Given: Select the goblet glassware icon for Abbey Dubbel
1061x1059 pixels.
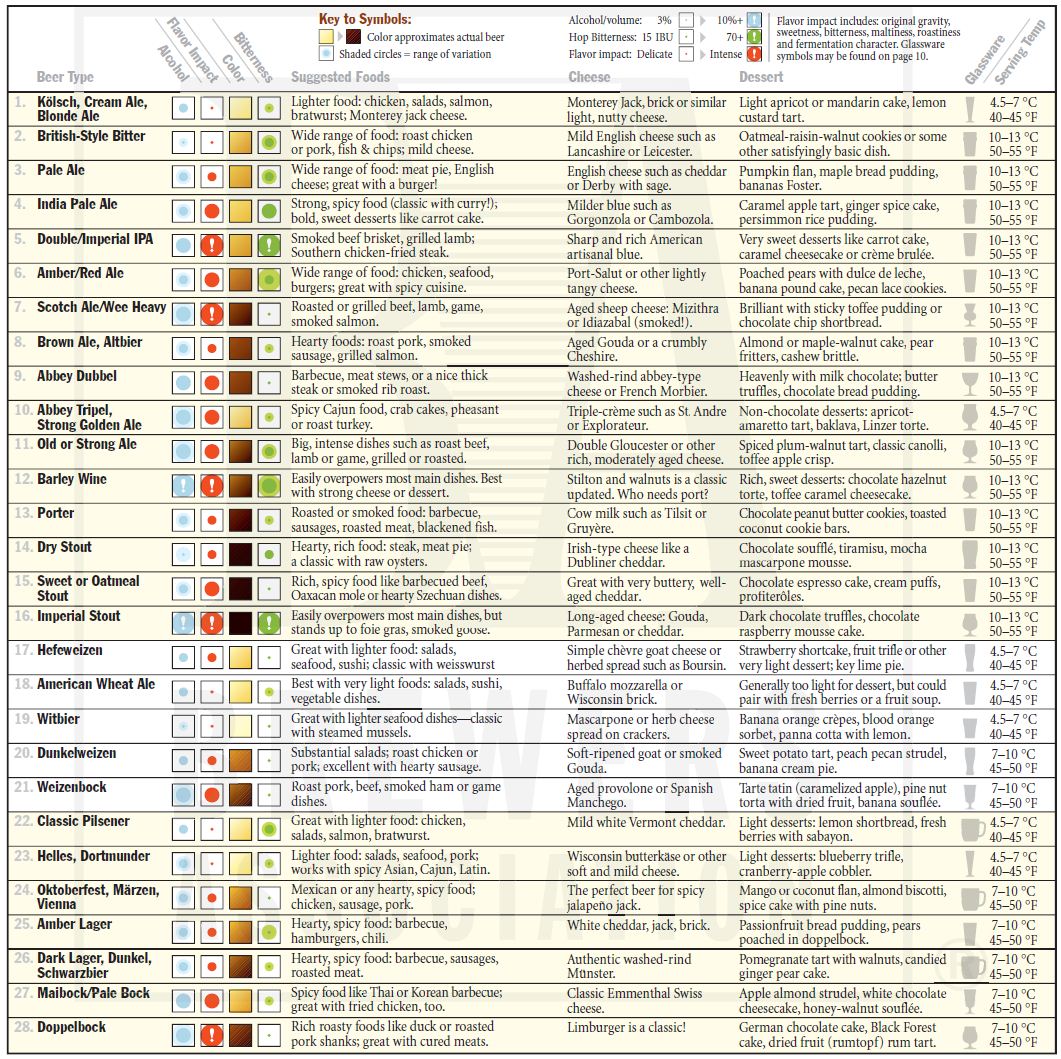Looking at the screenshot, I should point(970,383).
